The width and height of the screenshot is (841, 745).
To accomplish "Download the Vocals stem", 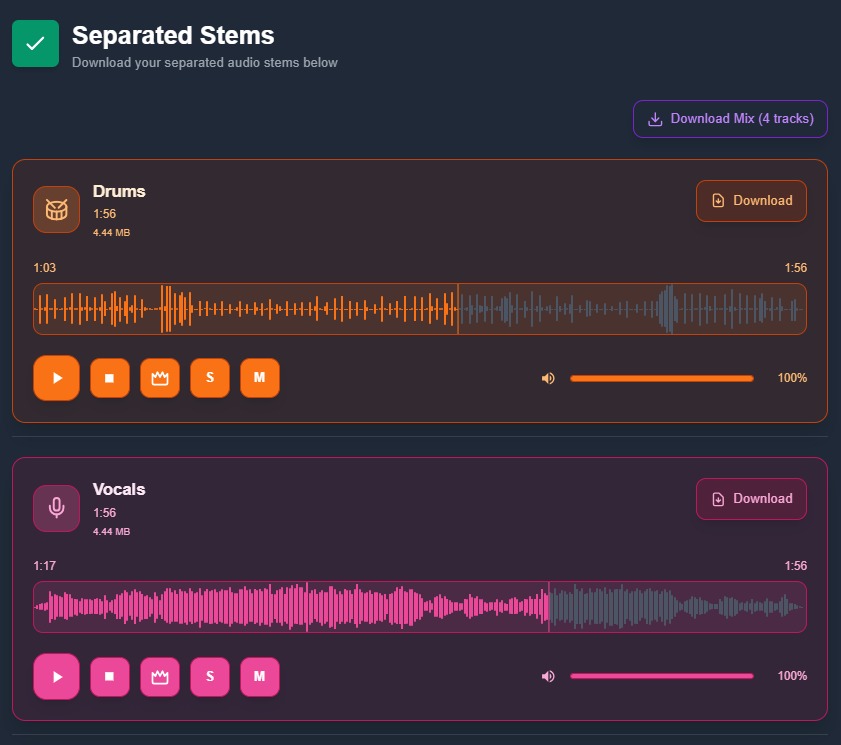I will pyautogui.click(x=751, y=498).
